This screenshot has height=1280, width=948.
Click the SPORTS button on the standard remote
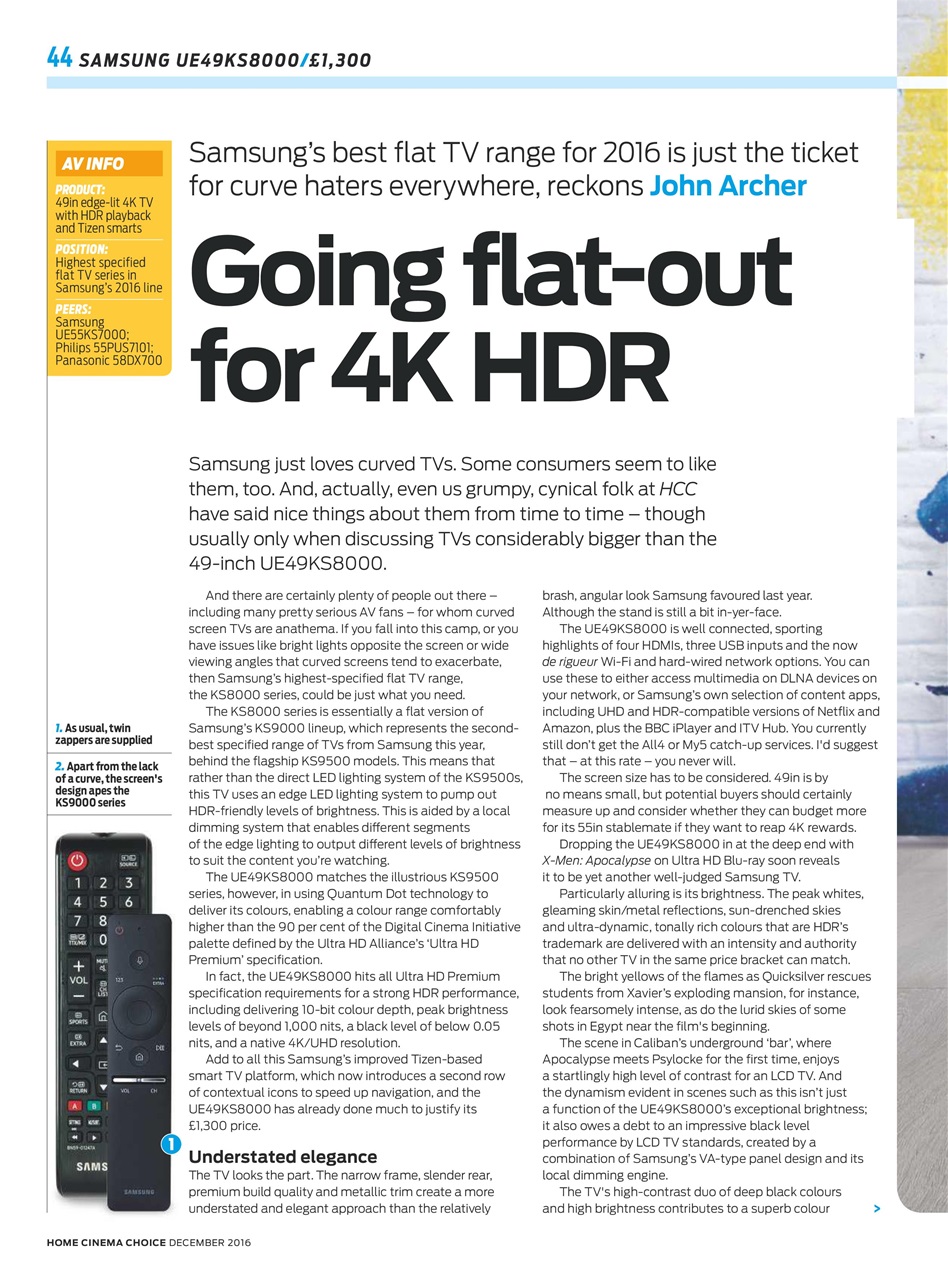tap(78, 1019)
